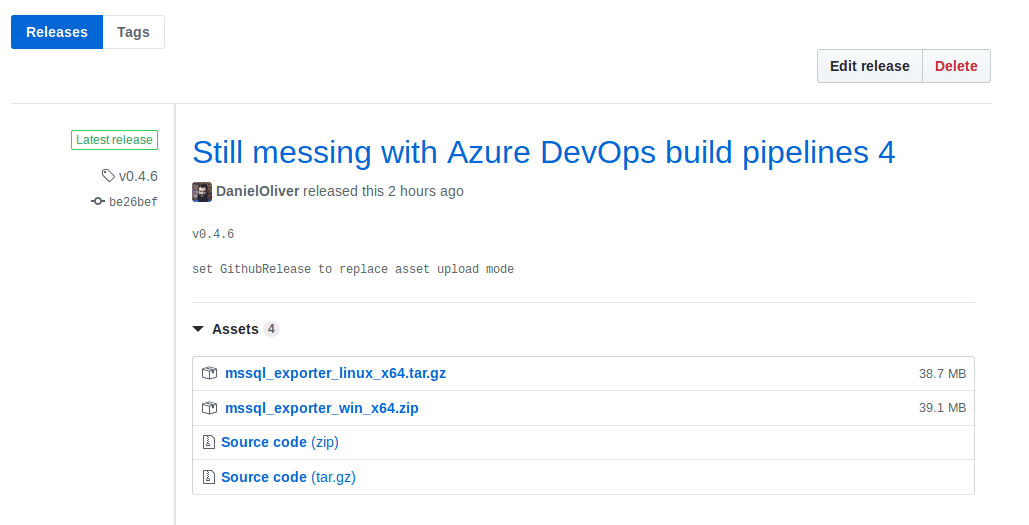The height and width of the screenshot is (525, 1029).
Task: Click file icon next to Source code (tar.gz)
Action: pyautogui.click(x=209, y=477)
